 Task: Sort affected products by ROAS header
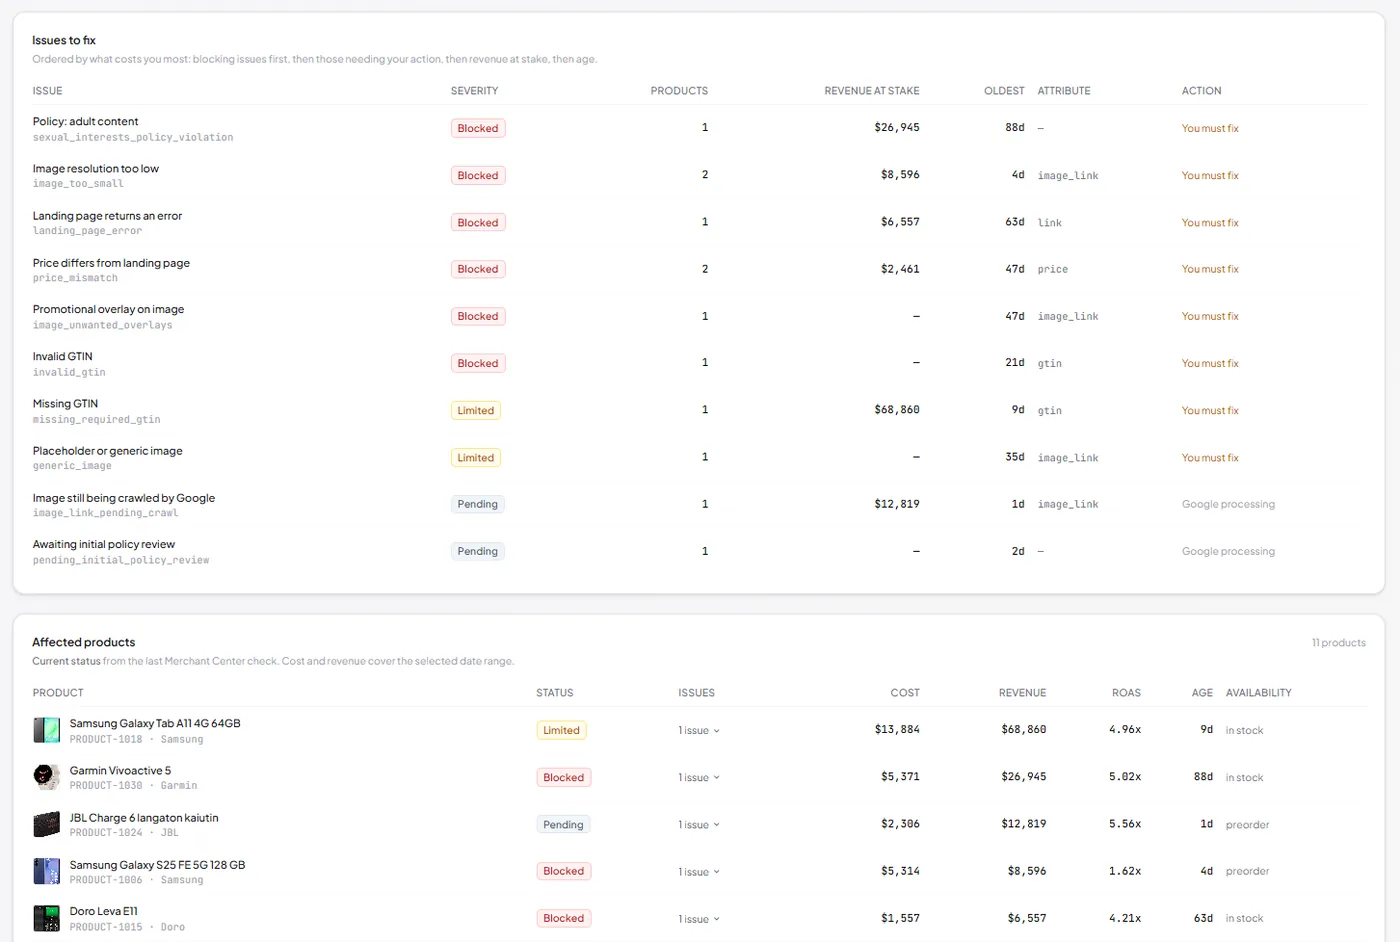click(1126, 693)
